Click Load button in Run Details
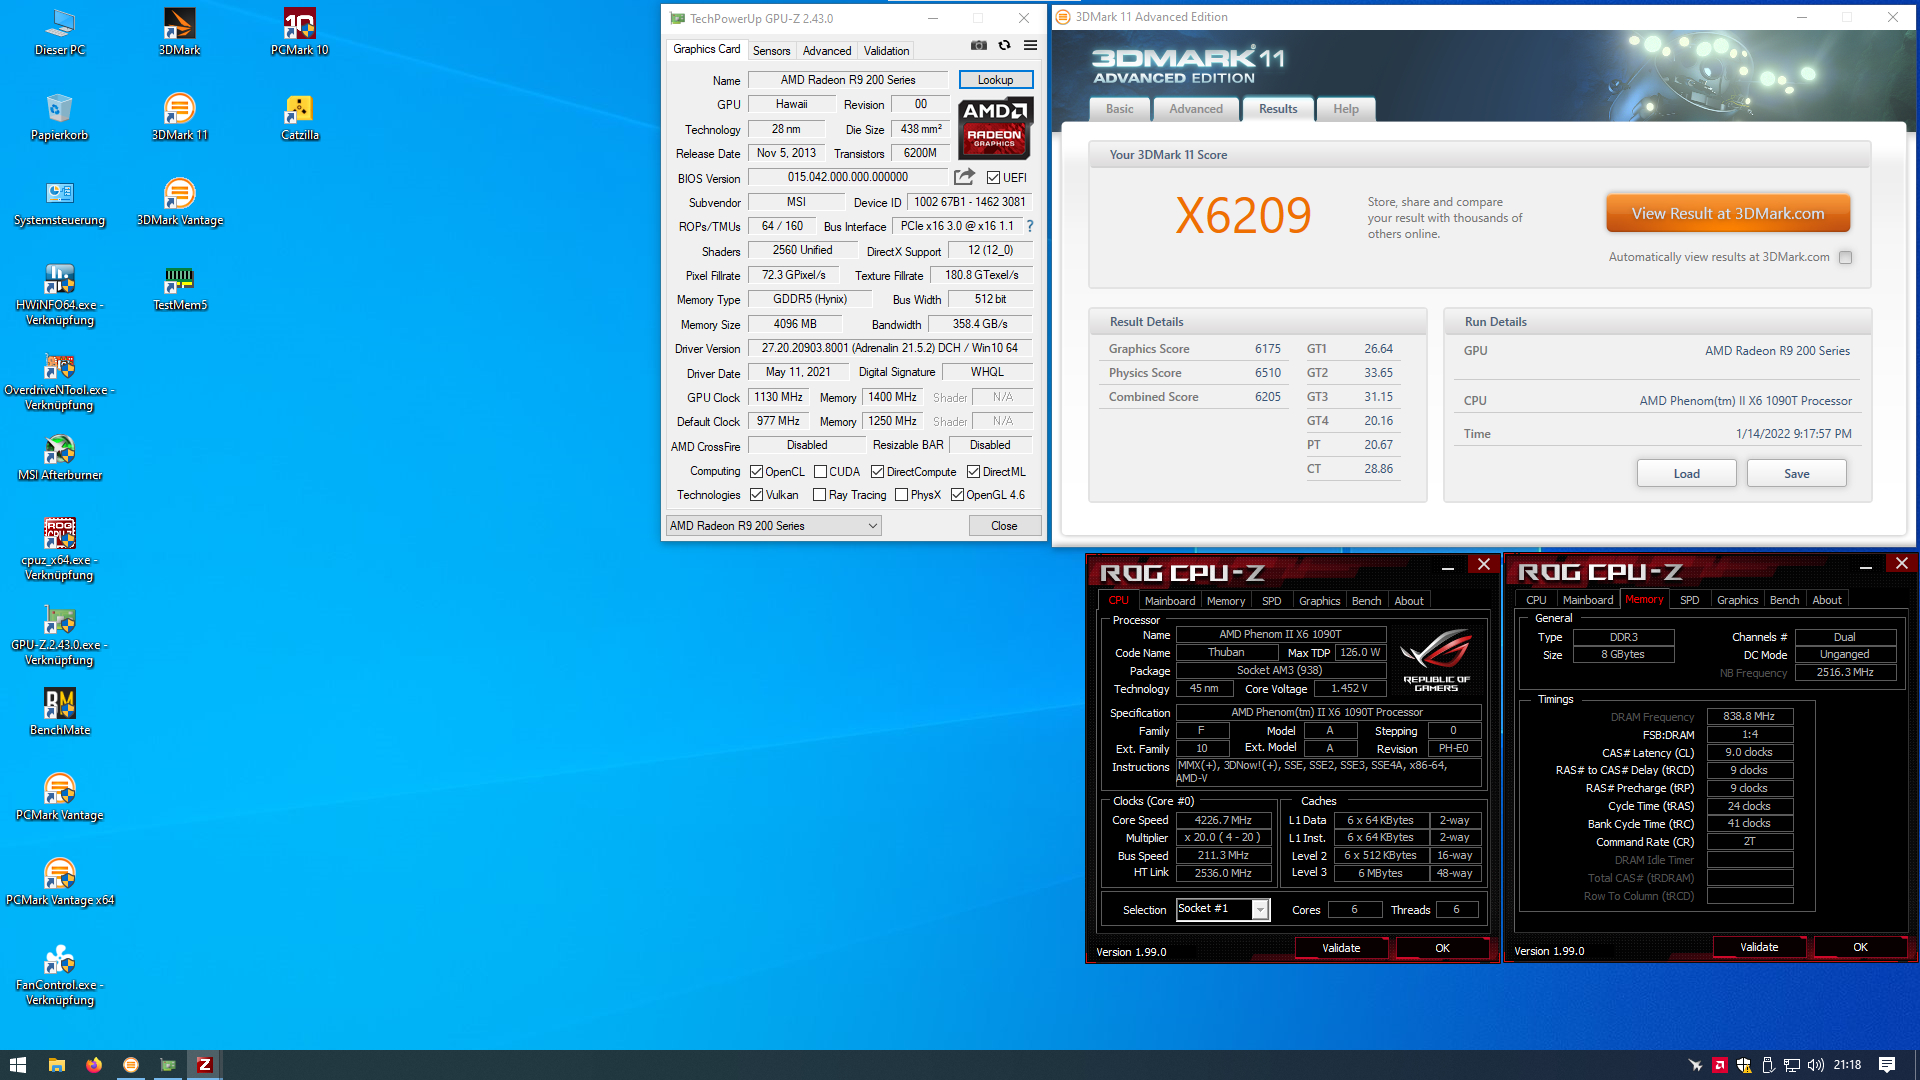Viewport: 1920px width, 1080px height. point(1686,474)
